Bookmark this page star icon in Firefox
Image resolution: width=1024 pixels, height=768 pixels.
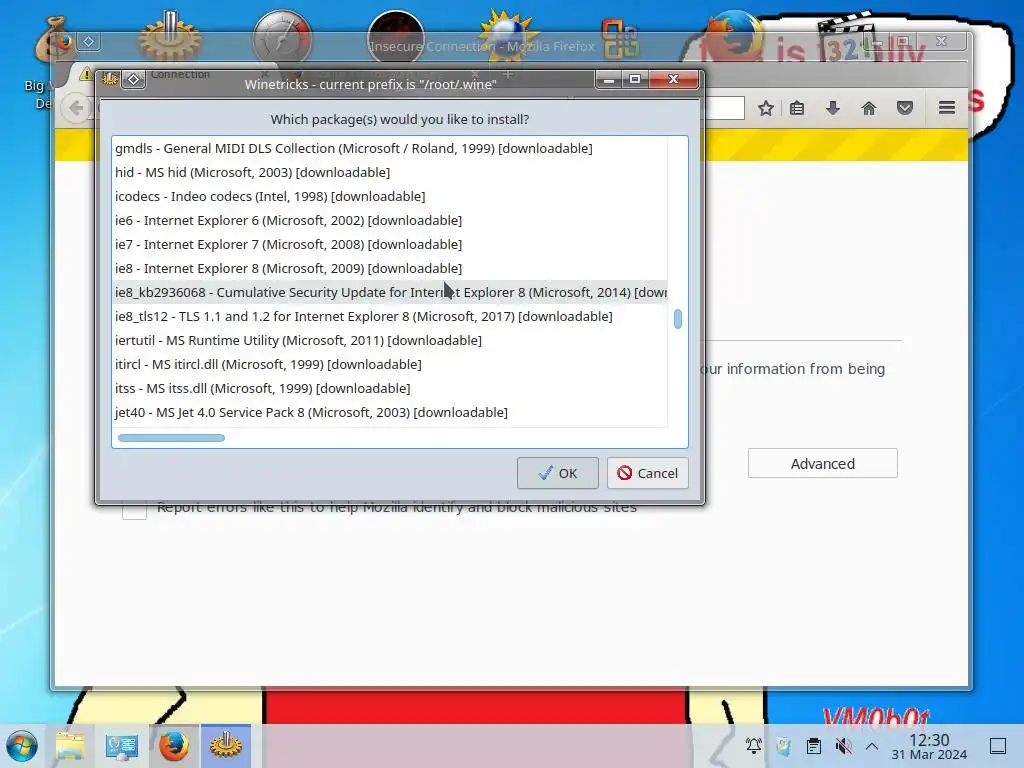[766, 108]
